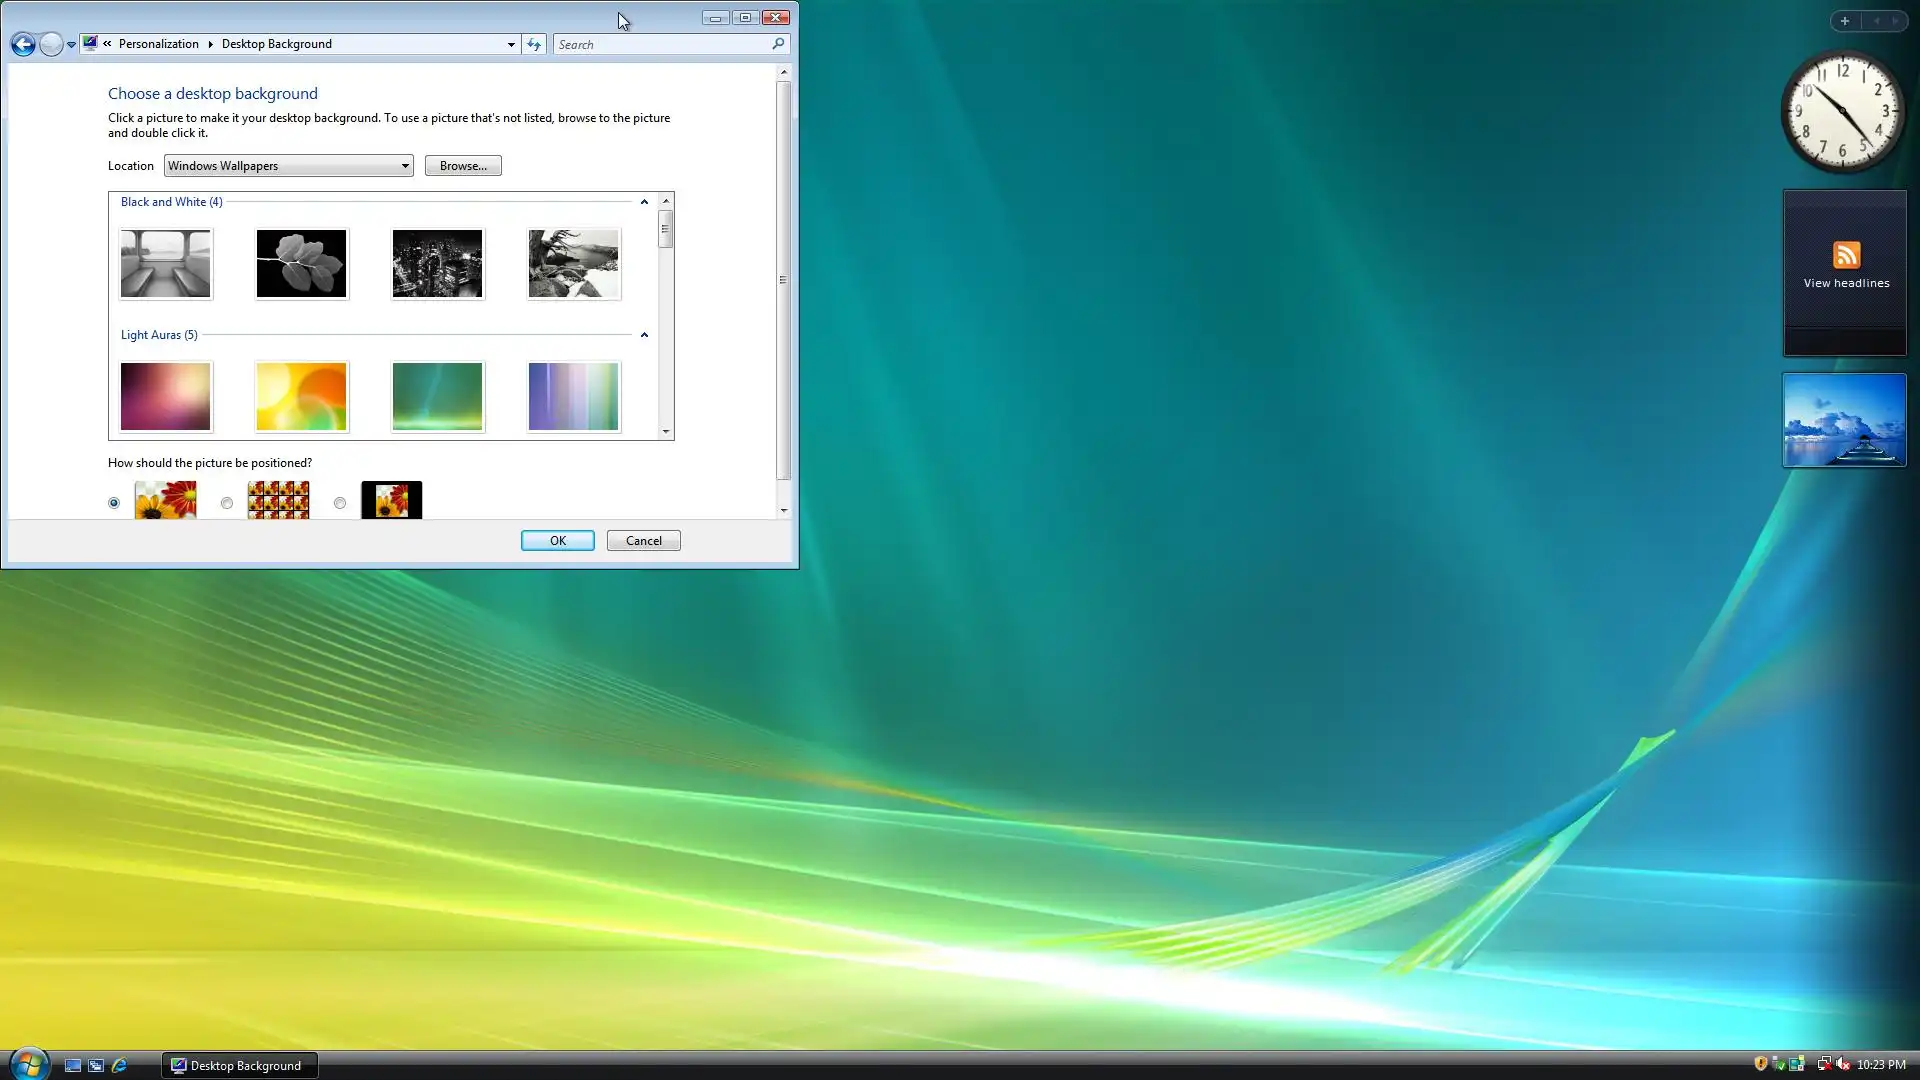Select the tile position radio button
Viewport: 1920px width, 1080px height.
pyautogui.click(x=227, y=503)
